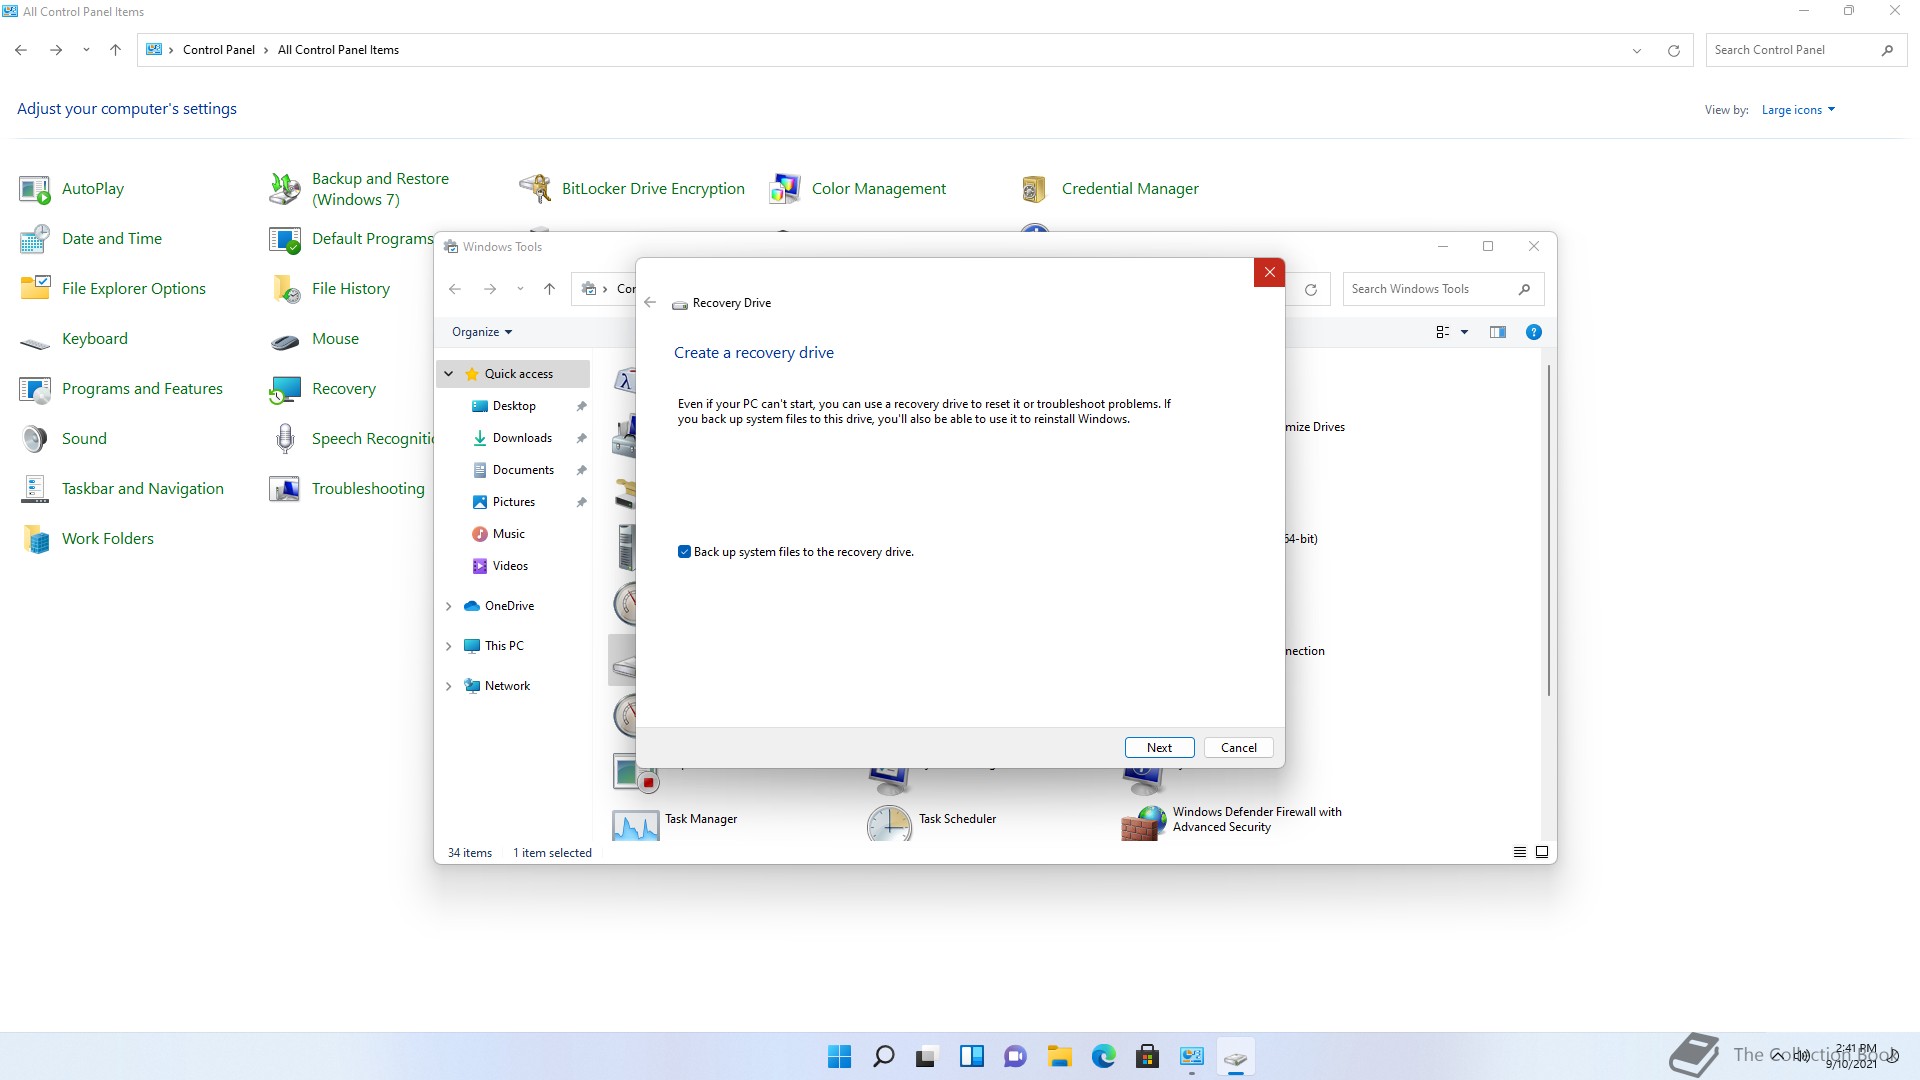Open Windows Defender Firewall with Advanced Security
The image size is (1920, 1080).
[x=1232, y=822]
